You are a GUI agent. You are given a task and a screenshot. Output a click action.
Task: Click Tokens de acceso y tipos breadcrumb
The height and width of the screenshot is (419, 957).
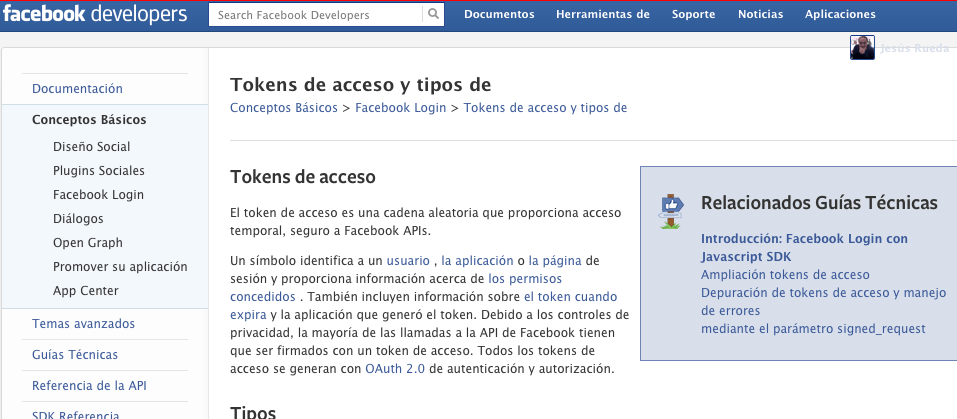coord(545,108)
